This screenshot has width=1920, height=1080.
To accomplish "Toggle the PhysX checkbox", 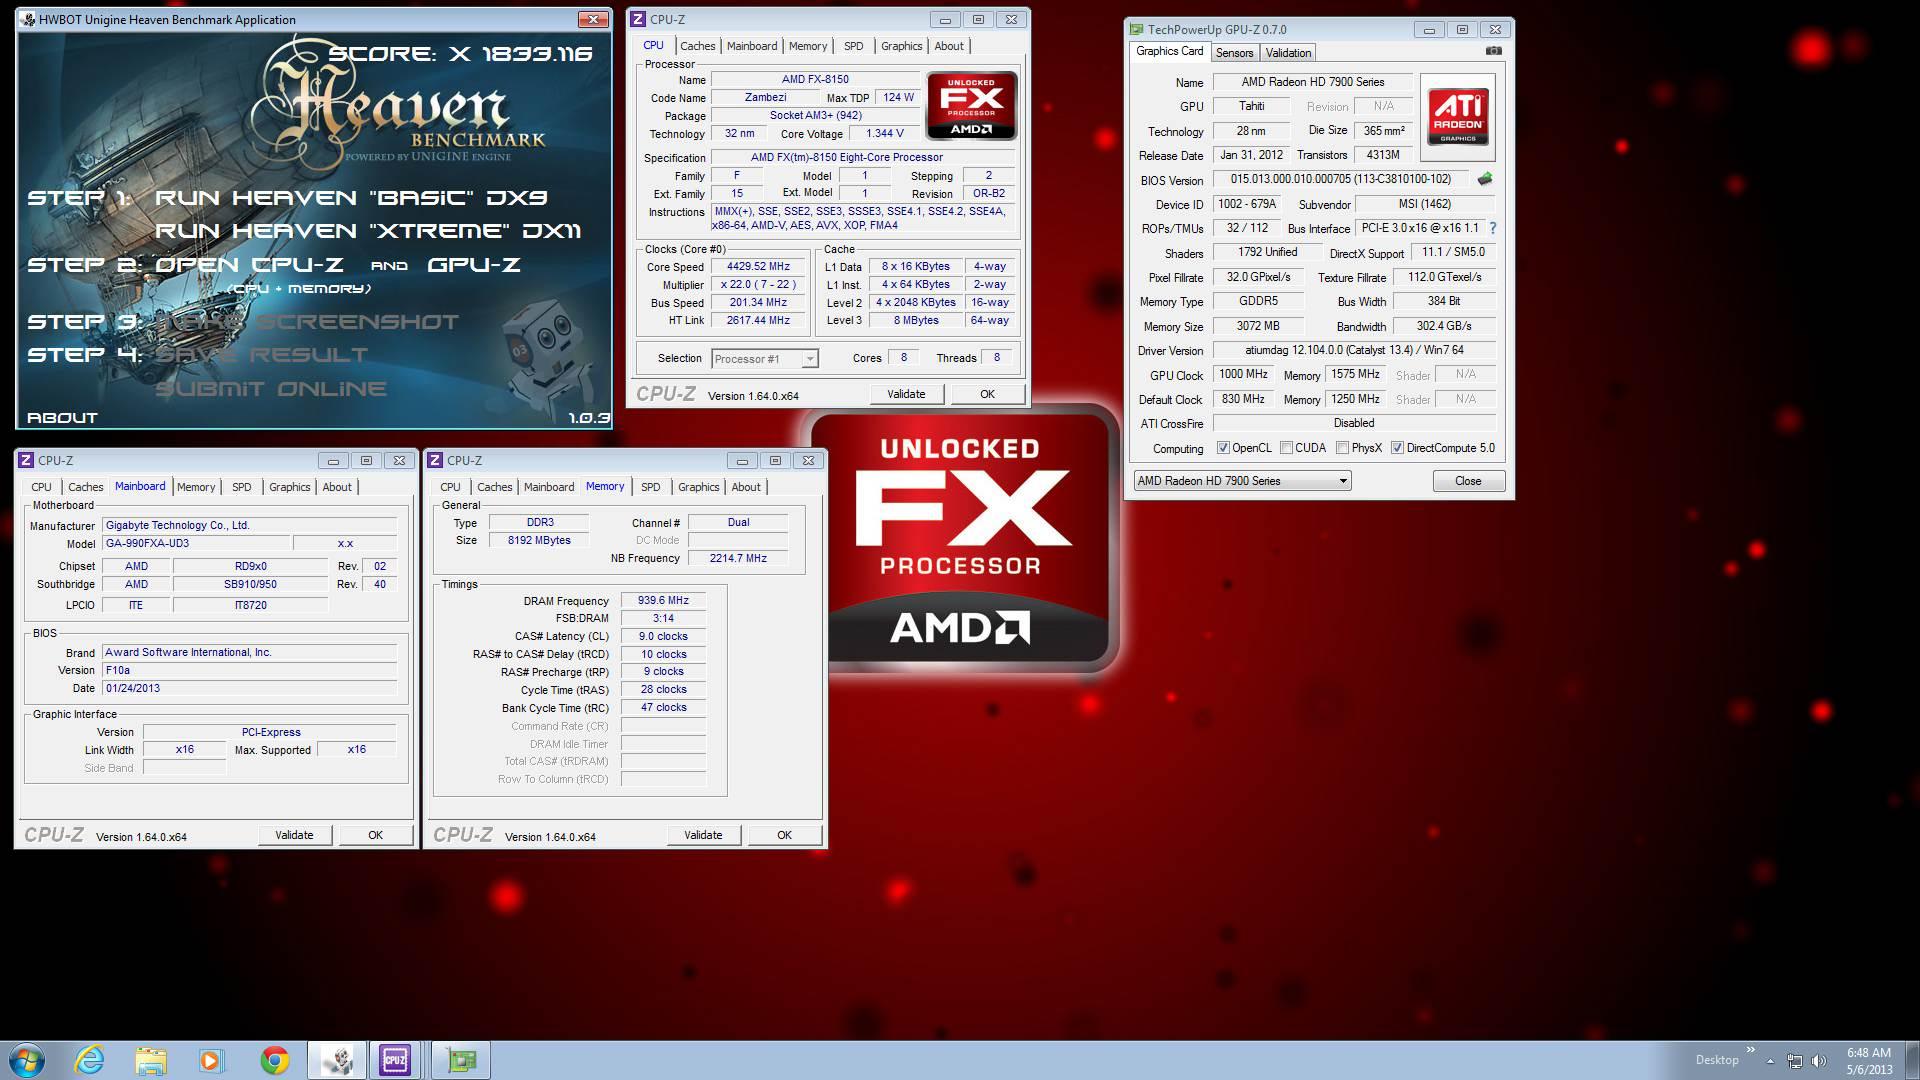I will (1342, 448).
